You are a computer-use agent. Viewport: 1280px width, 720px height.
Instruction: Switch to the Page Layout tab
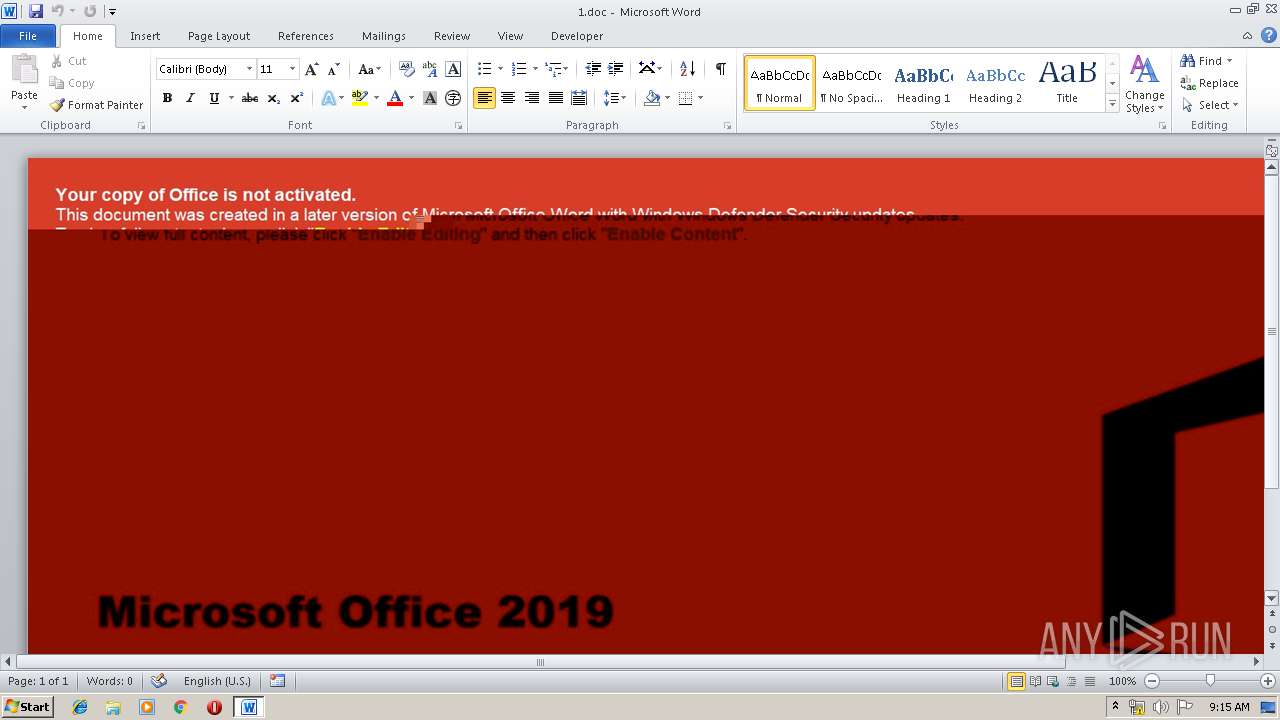click(219, 36)
